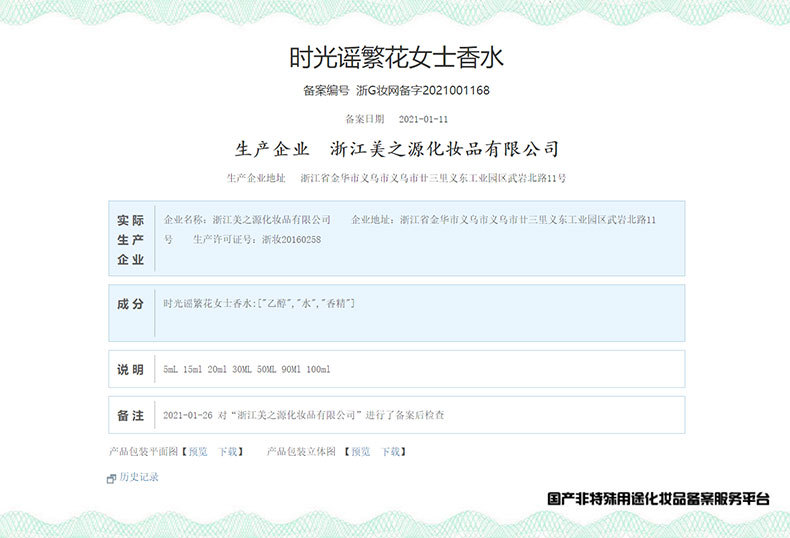The width and height of the screenshot is (790, 538).
Task: Click the 国产非特殊用途化妆品备案服务平台 footer text
Action: point(659,499)
